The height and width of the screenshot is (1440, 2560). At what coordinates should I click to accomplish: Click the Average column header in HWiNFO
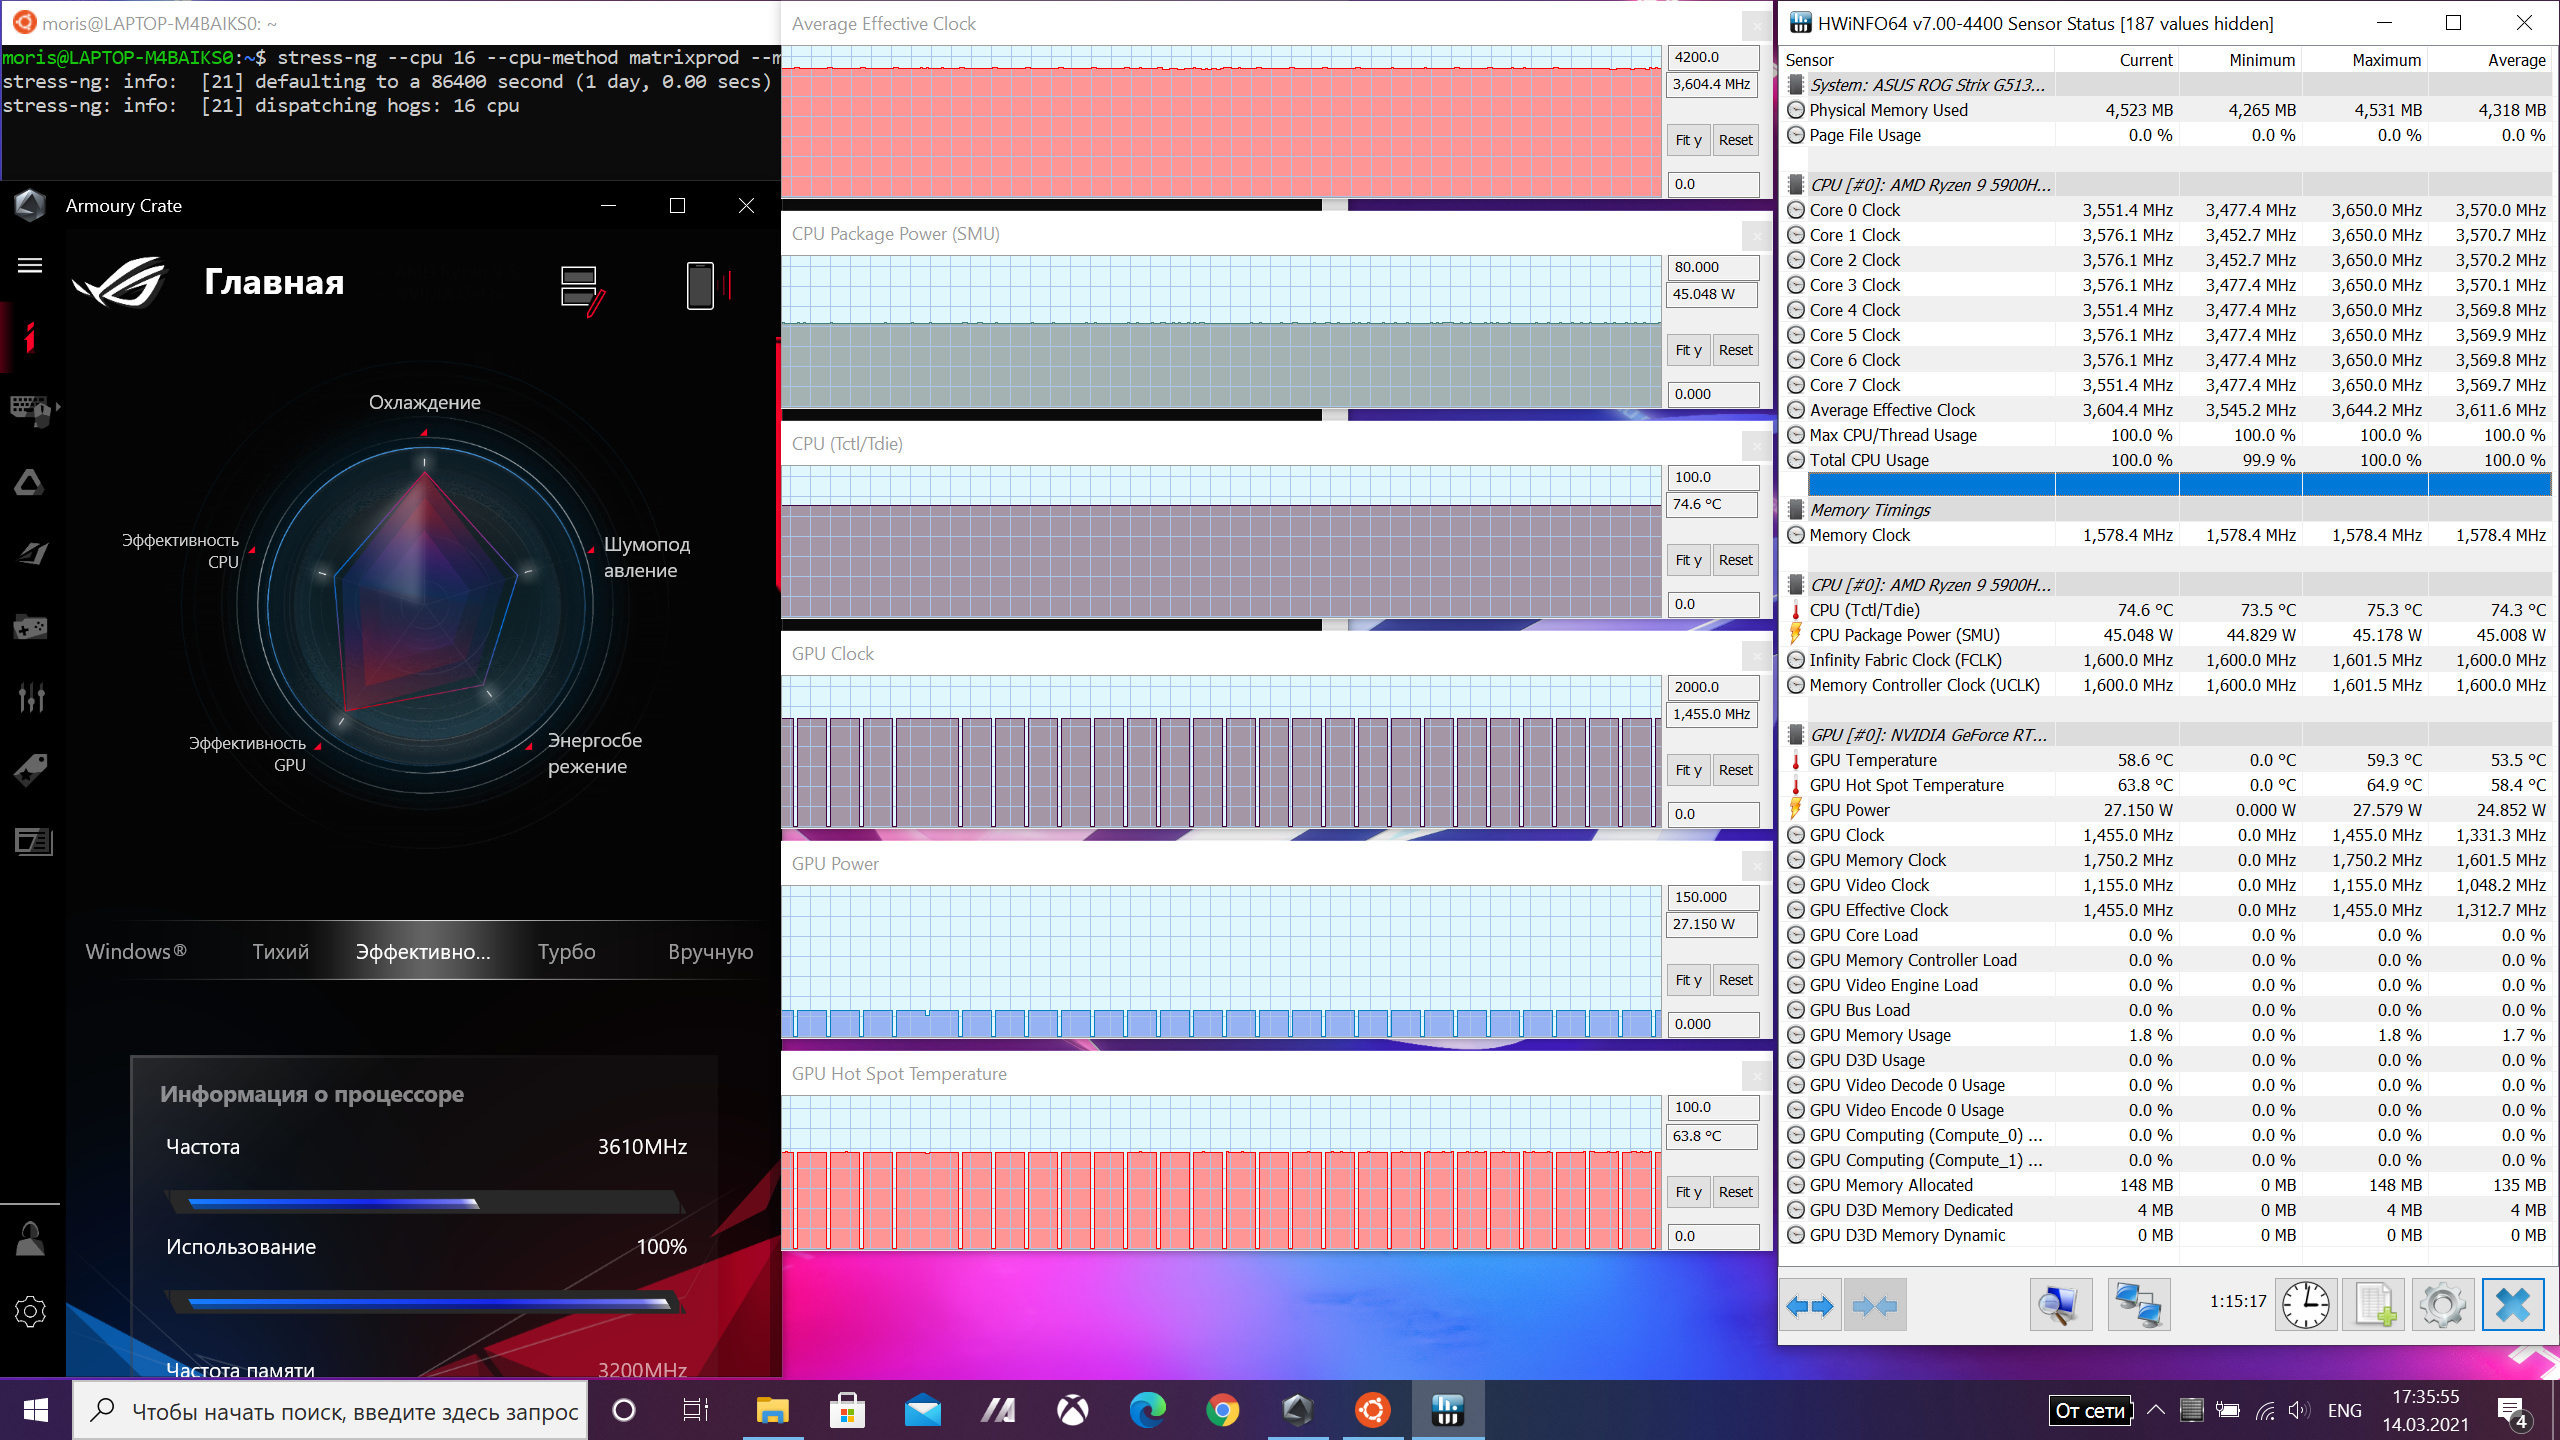pos(2490,60)
